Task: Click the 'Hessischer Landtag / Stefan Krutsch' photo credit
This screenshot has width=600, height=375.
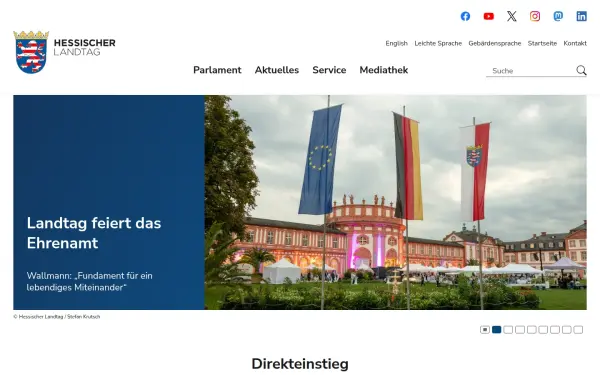Action: [57, 317]
